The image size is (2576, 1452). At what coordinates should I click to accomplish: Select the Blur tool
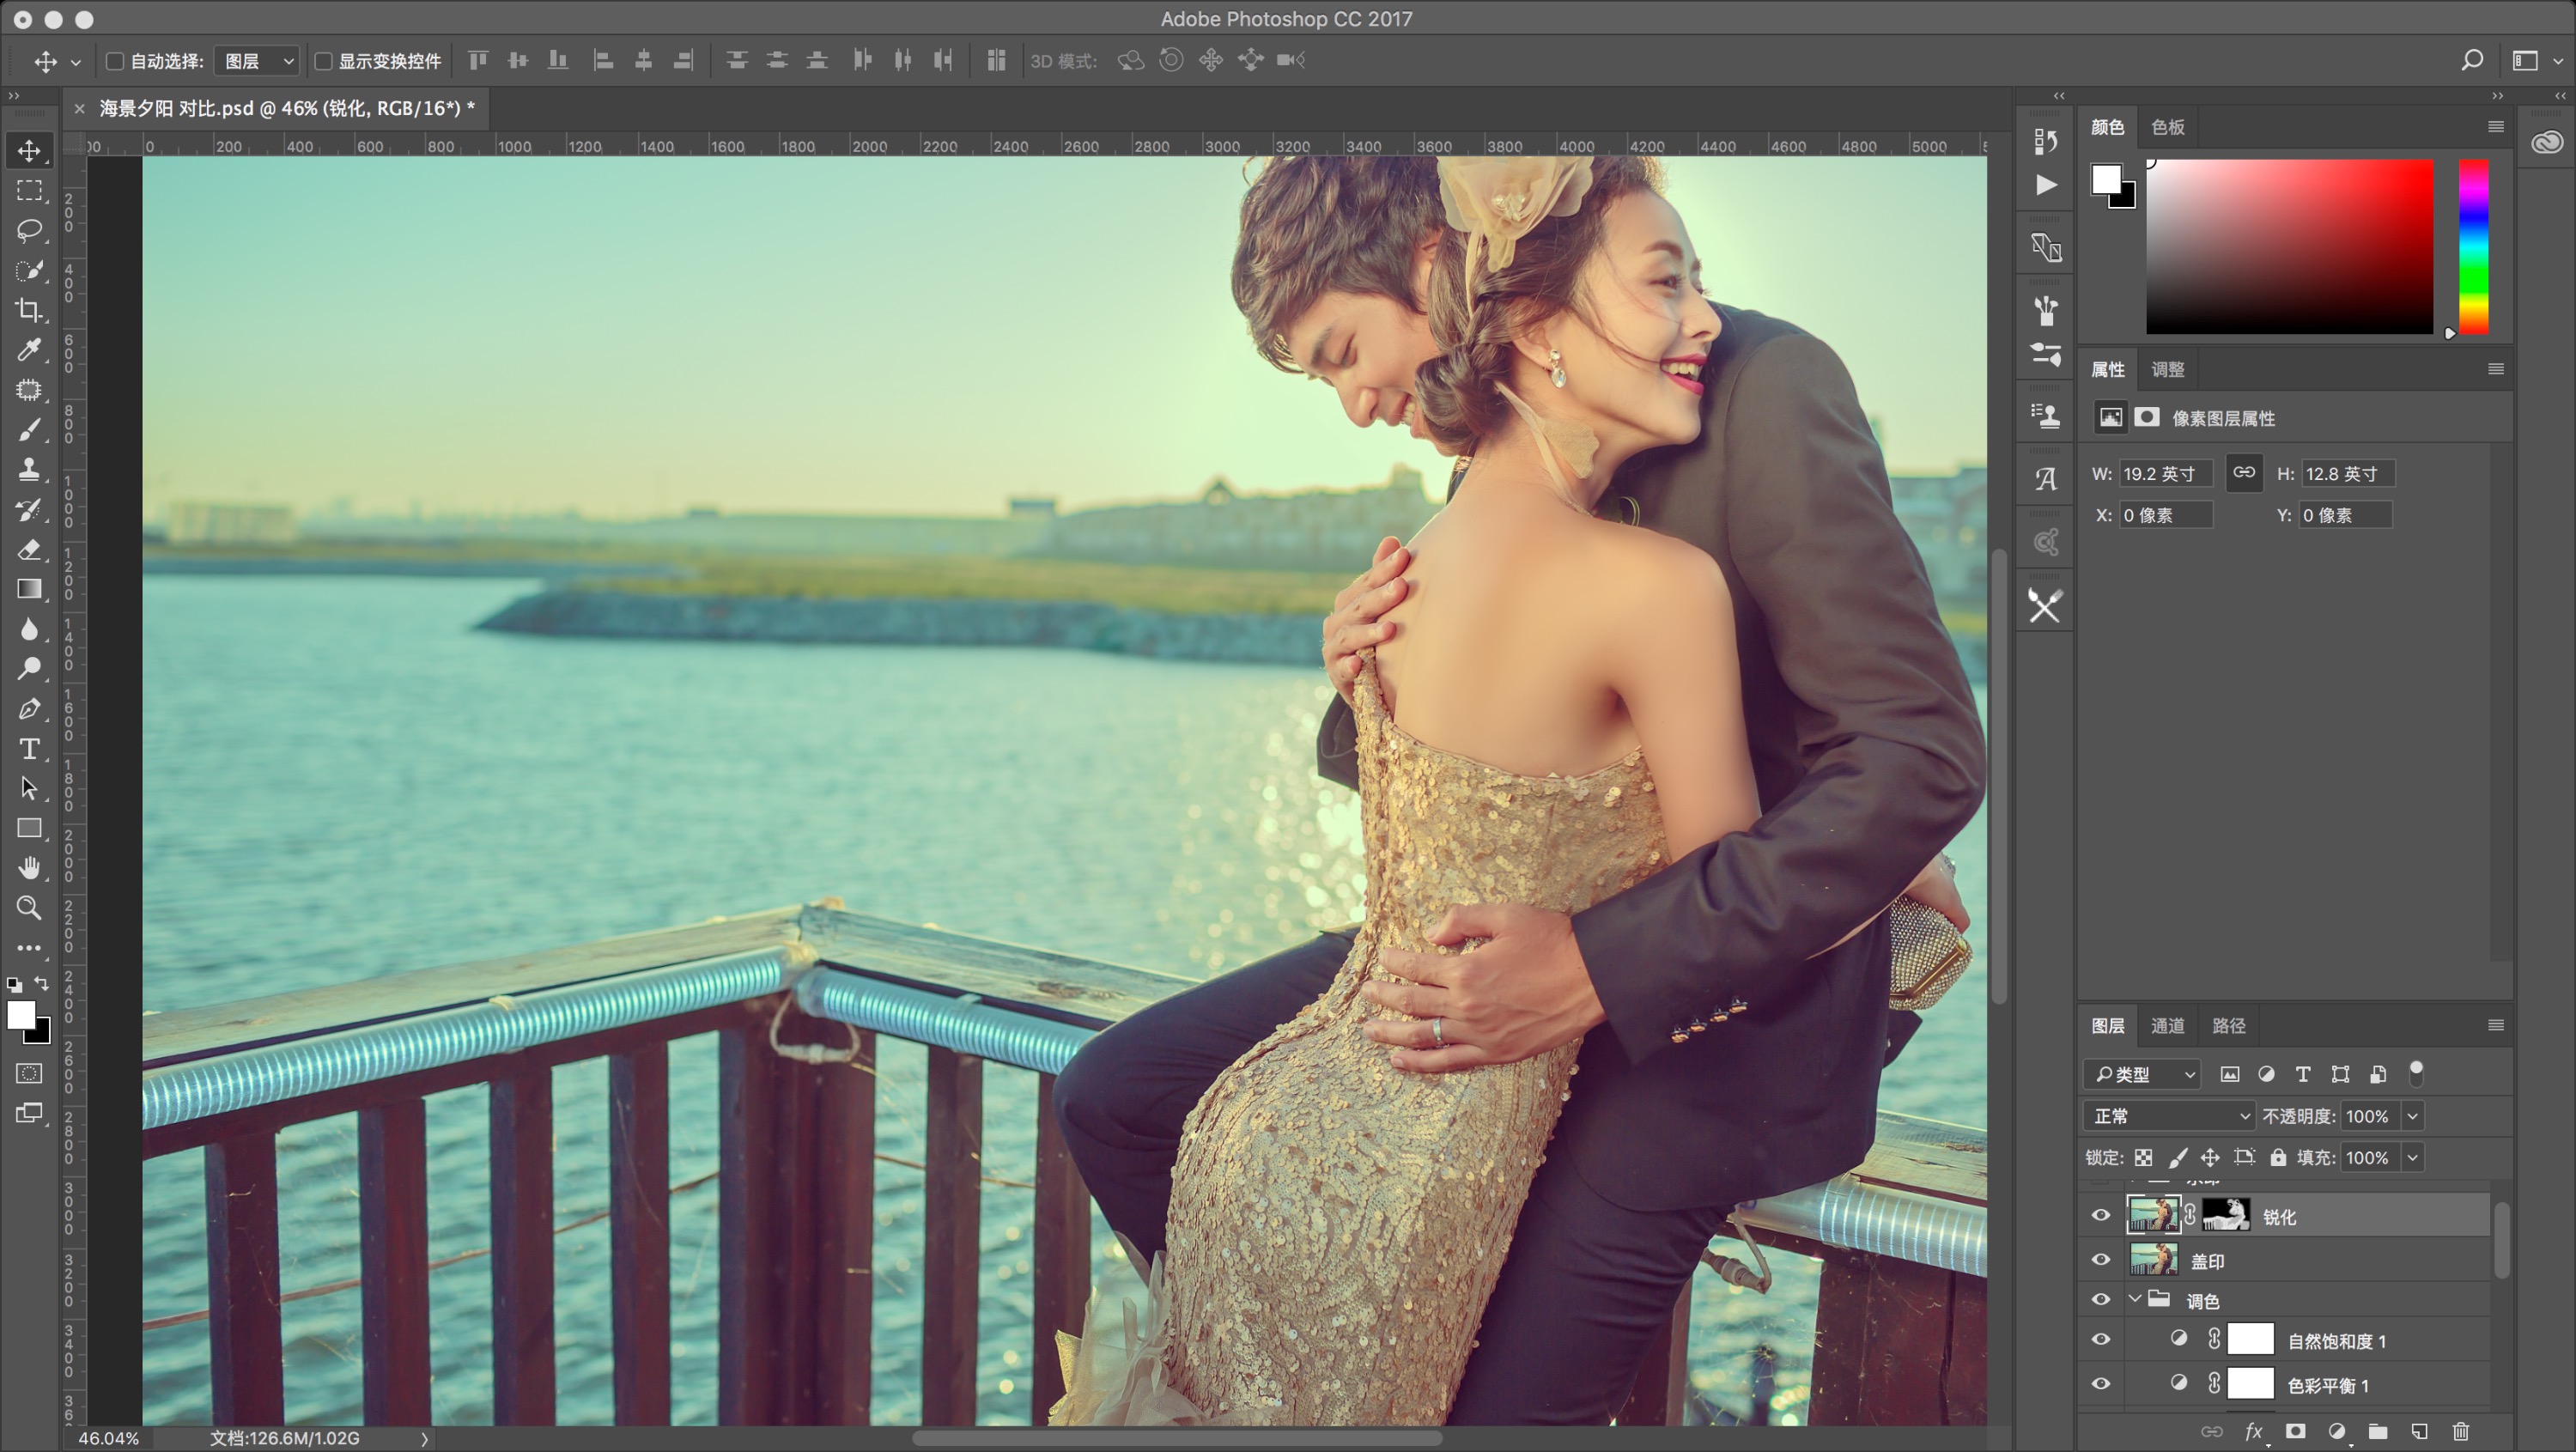point(29,629)
